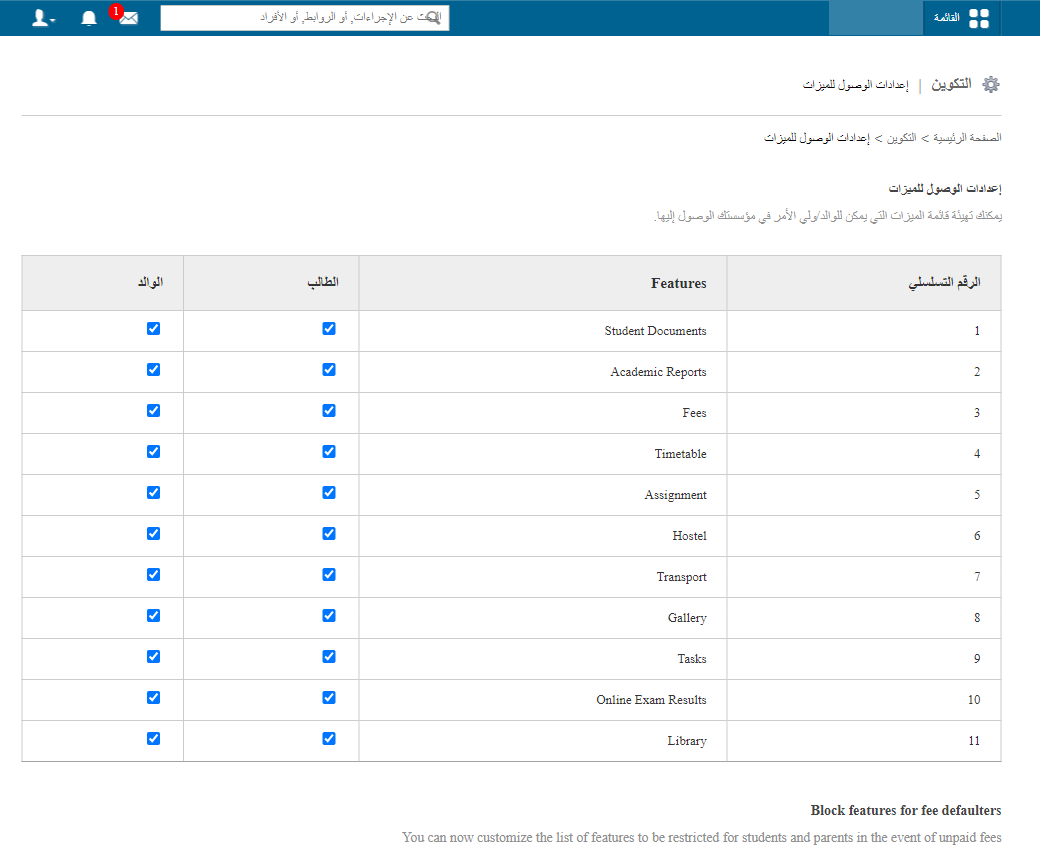Toggle student checkbox for Academic Reports
Viewport: 1040px width, 854px height.
(x=329, y=370)
